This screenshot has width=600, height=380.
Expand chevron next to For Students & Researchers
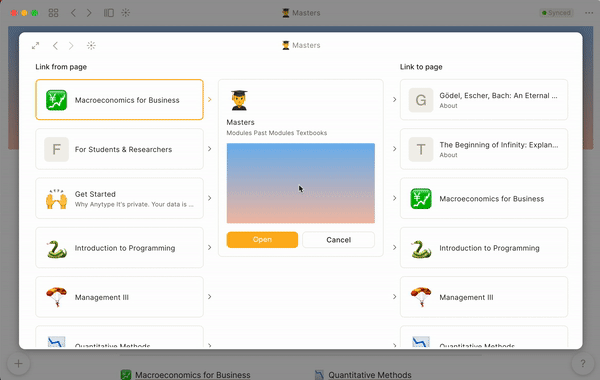[x=210, y=149]
